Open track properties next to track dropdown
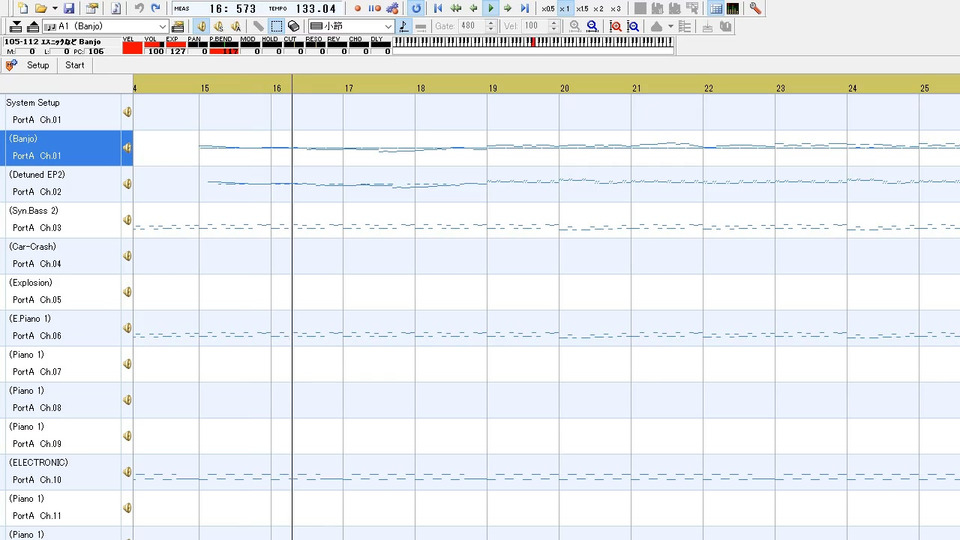Screen dimensions: 960x540 point(178,26)
